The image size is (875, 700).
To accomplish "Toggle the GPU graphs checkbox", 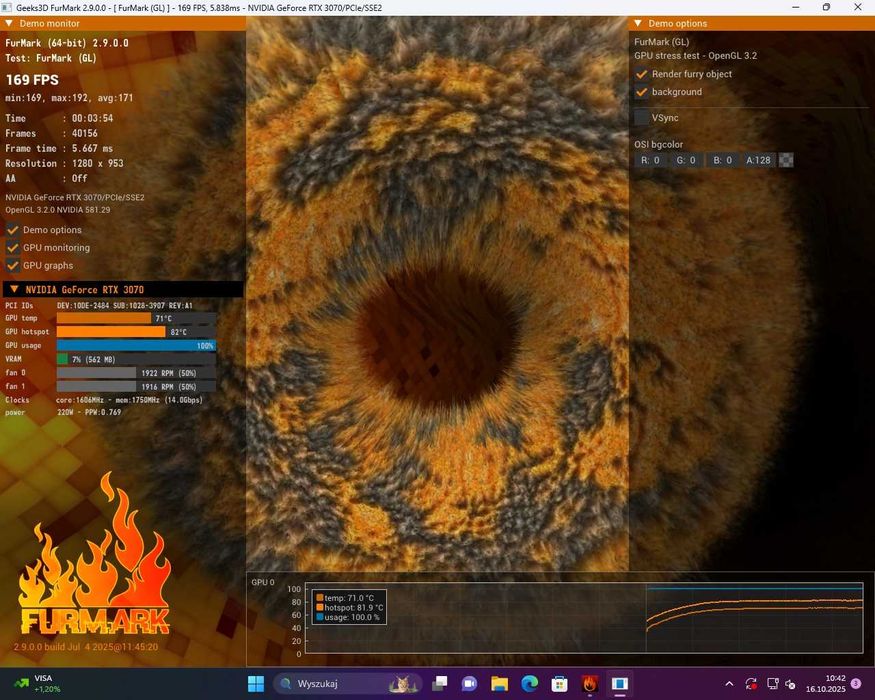I will point(12,265).
